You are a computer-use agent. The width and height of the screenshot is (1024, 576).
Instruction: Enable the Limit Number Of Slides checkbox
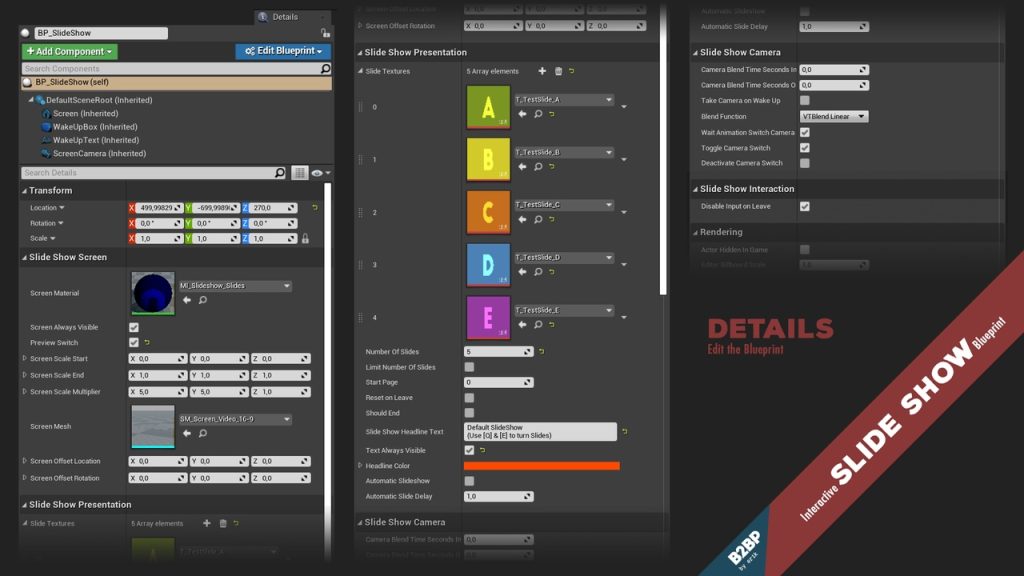[469, 367]
